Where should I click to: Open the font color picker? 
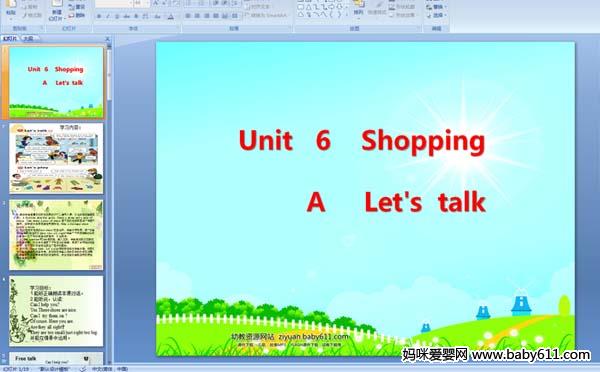click(x=171, y=16)
